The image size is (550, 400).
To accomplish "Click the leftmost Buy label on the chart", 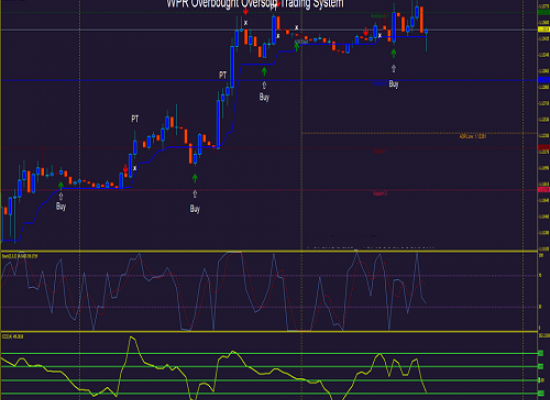I will pos(61,206).
